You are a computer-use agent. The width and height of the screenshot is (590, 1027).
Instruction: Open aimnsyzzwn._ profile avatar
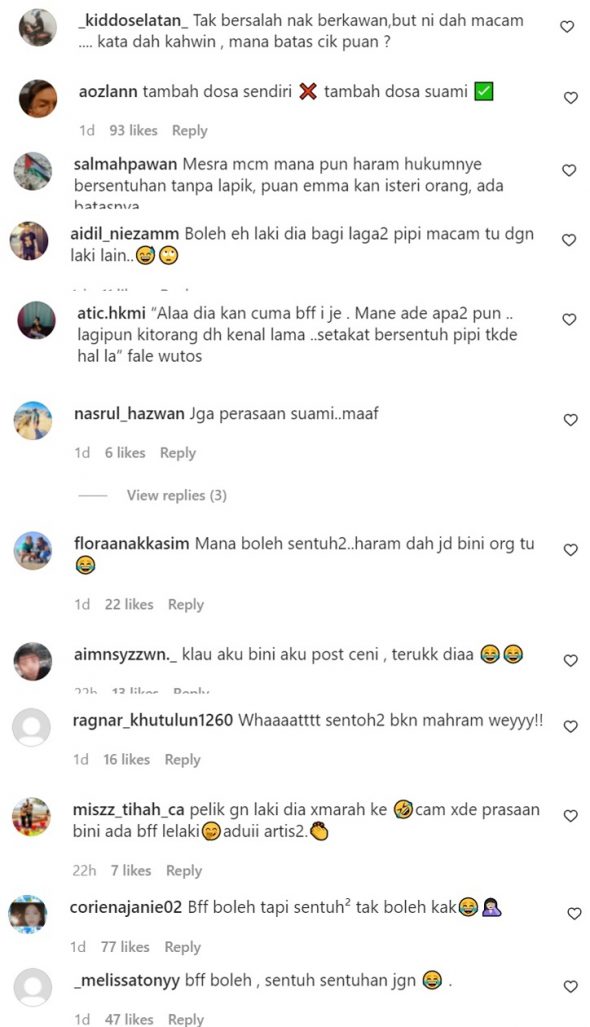33,662
